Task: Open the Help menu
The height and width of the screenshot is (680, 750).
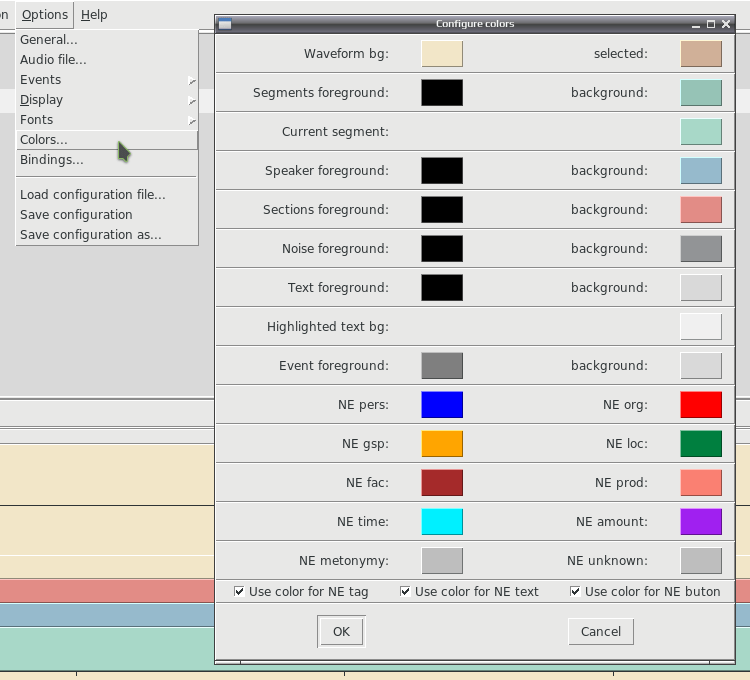Action: tap(94, 15)
